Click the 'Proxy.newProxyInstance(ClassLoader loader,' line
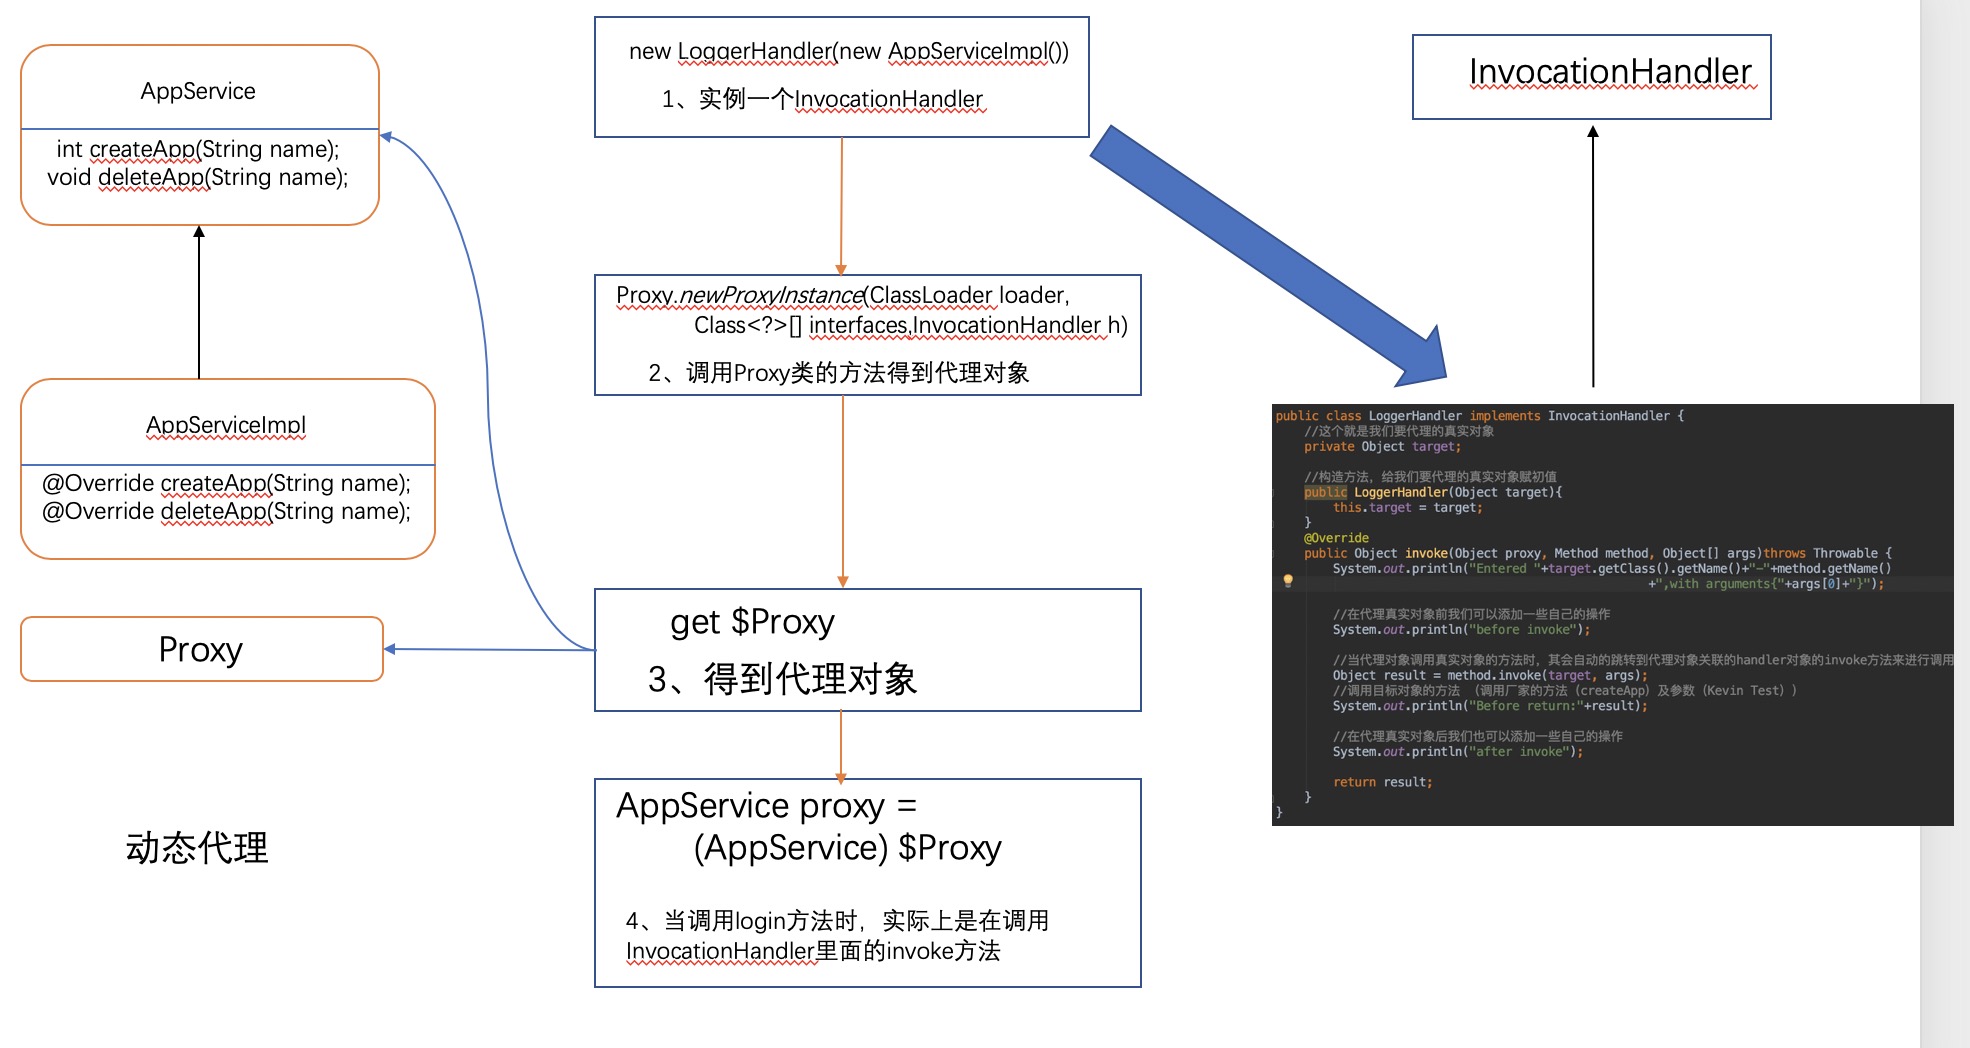The width and height of the screenshot is (1970, 1048). pos(843,296)
